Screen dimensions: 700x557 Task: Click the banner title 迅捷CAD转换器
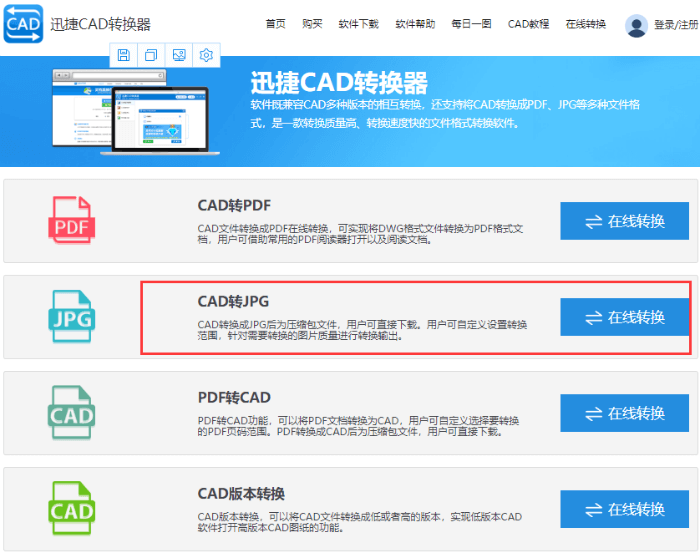tap(339, 83)
